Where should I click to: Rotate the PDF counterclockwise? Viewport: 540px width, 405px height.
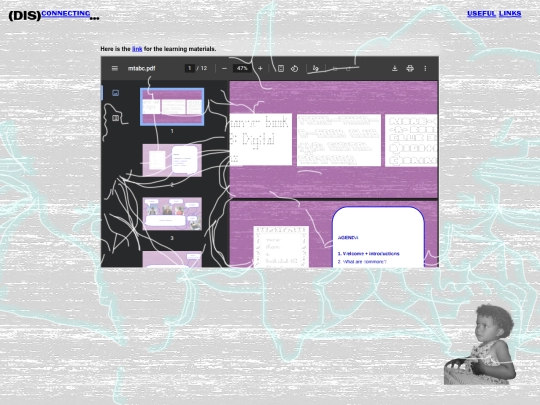coord(294,69)
